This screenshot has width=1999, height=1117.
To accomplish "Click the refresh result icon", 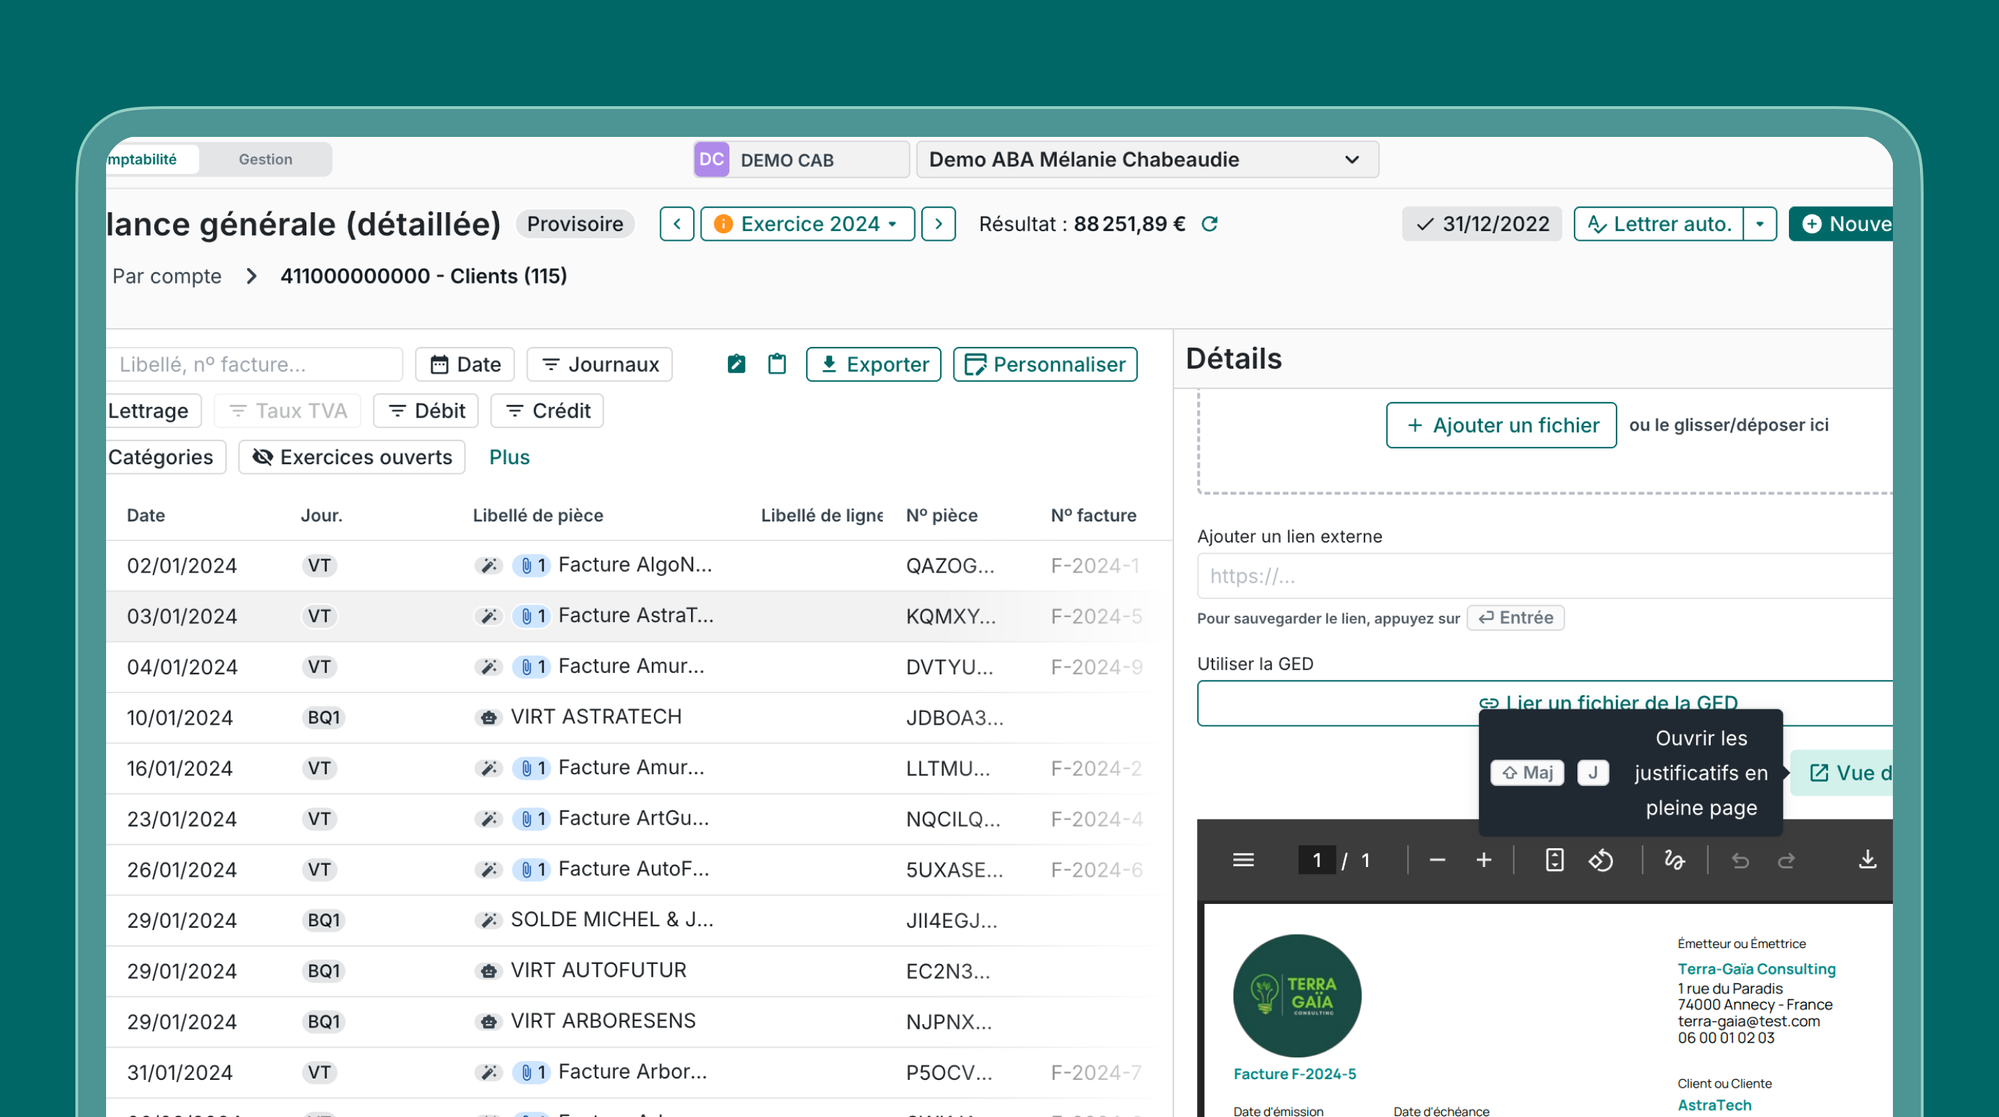I will (x=1210, y=224).
